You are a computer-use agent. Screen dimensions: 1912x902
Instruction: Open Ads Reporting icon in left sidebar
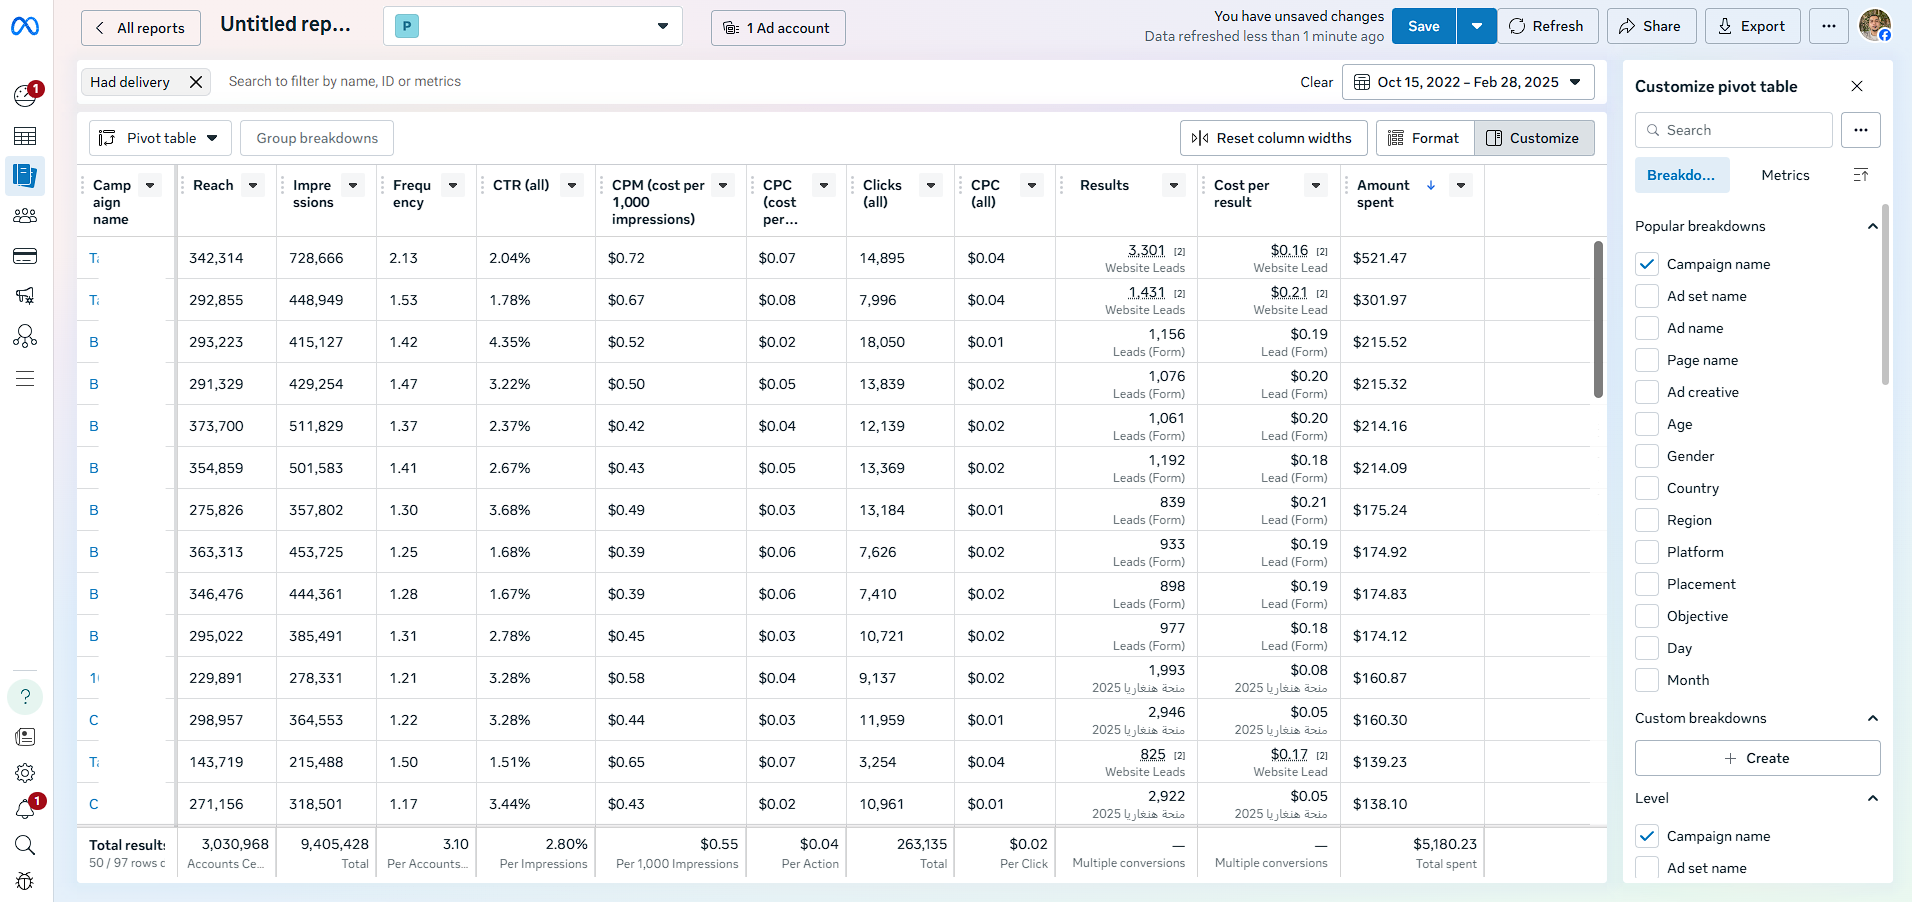(x=25, y=176)
